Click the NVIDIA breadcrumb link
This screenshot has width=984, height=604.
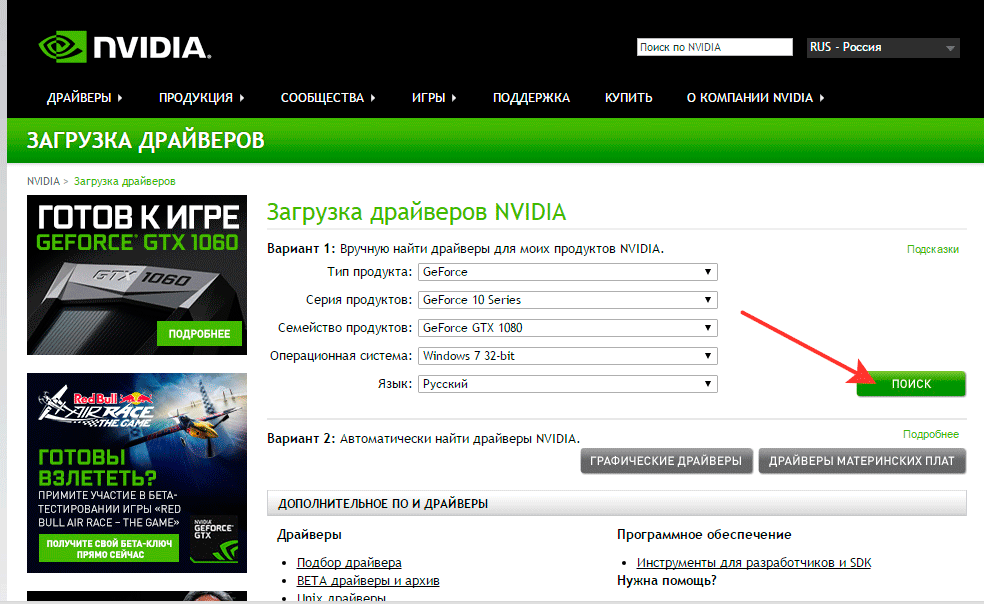tap(43, 181)
